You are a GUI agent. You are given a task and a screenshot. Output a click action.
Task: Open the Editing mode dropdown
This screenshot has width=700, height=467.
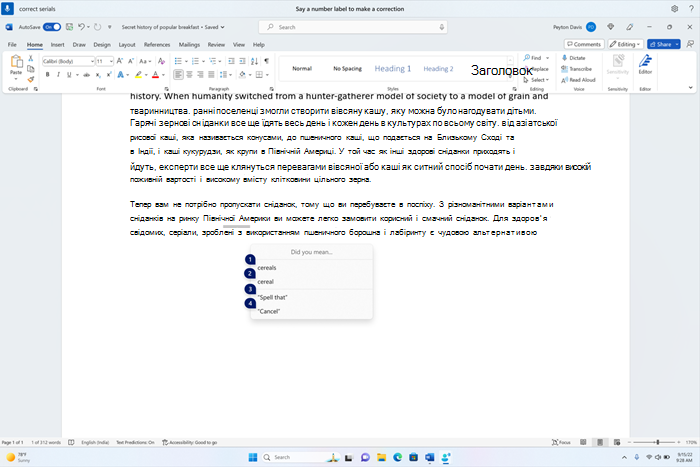point(625,44)
